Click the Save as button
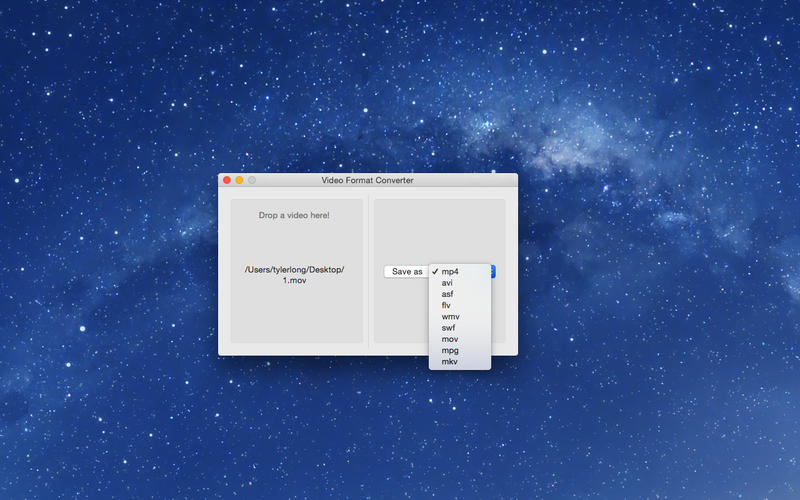 click(x=406, y=271)
